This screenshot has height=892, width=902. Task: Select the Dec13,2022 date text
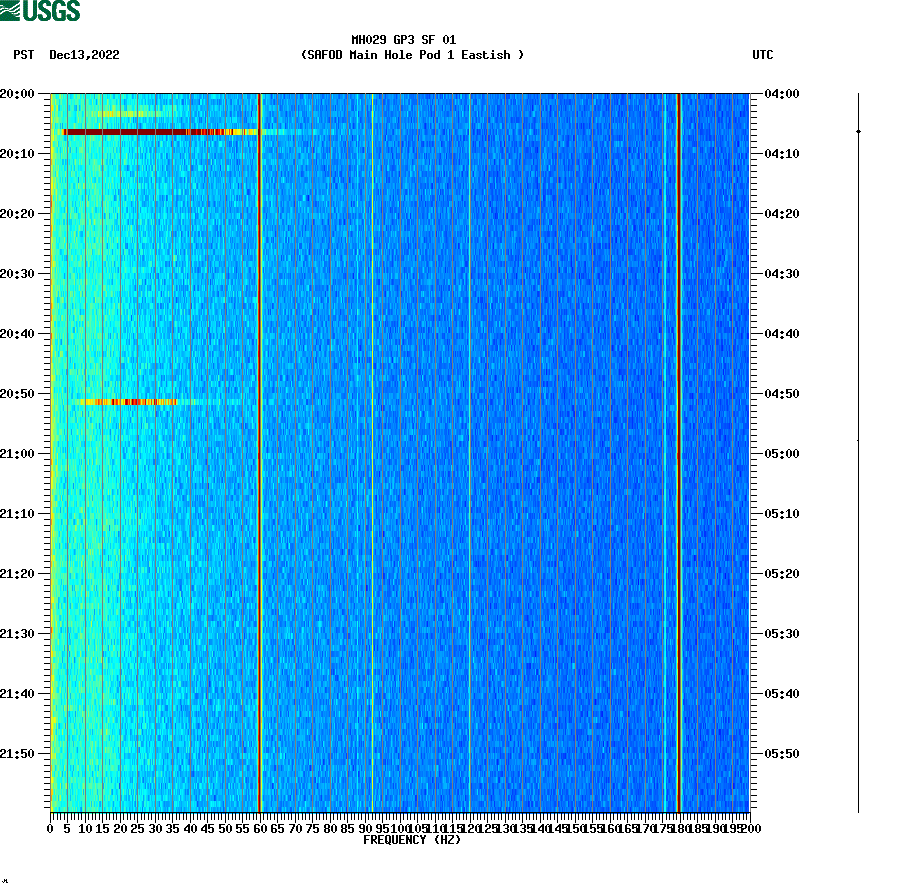coord(83,56)
